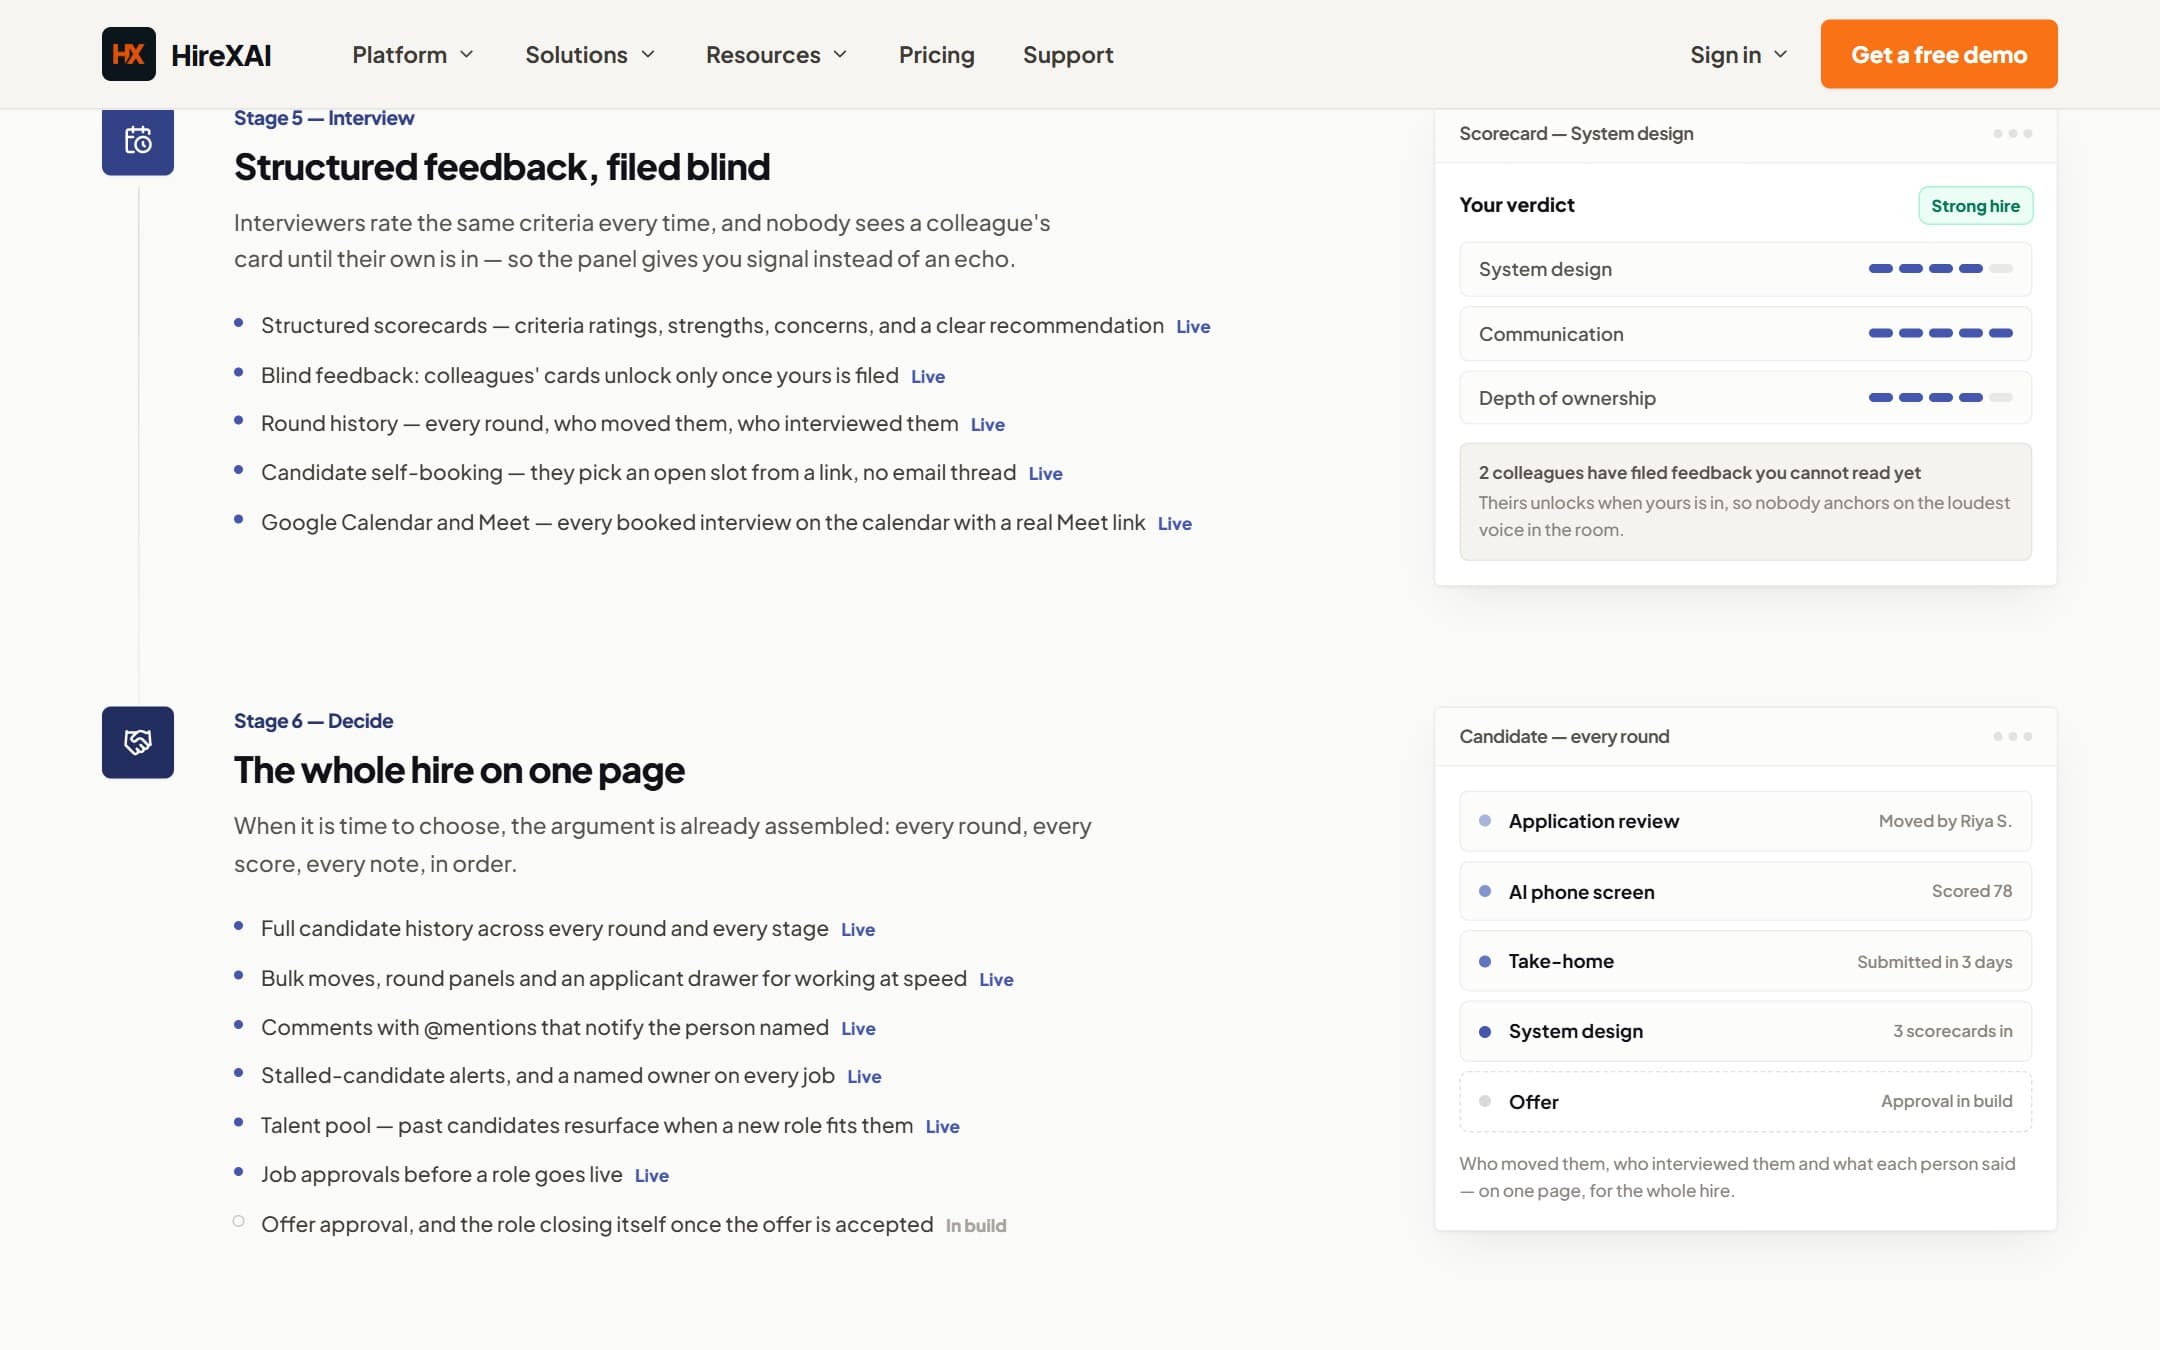Select the Take-home round row

click(1745, 961)
